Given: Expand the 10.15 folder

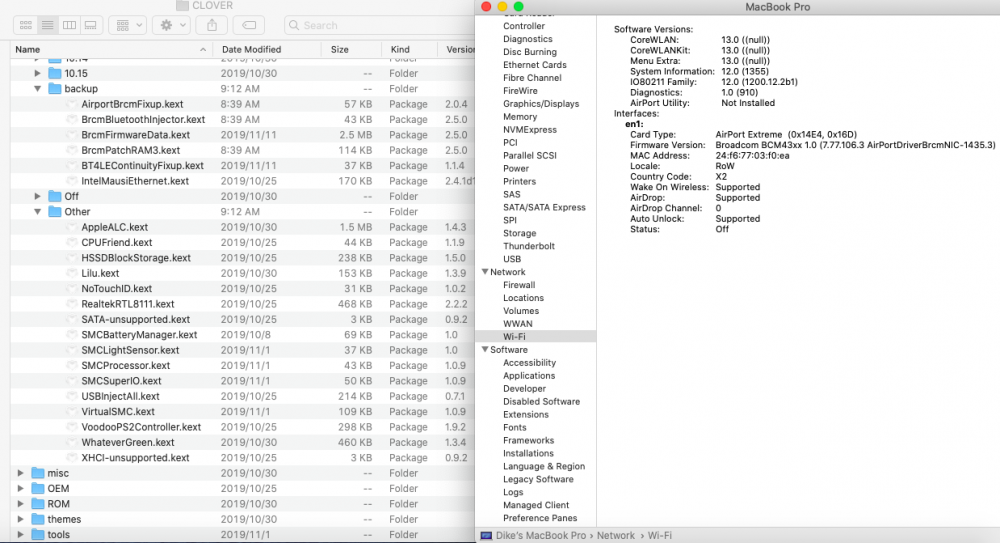Looking at the screenshot, I should [x=38, y=73].
